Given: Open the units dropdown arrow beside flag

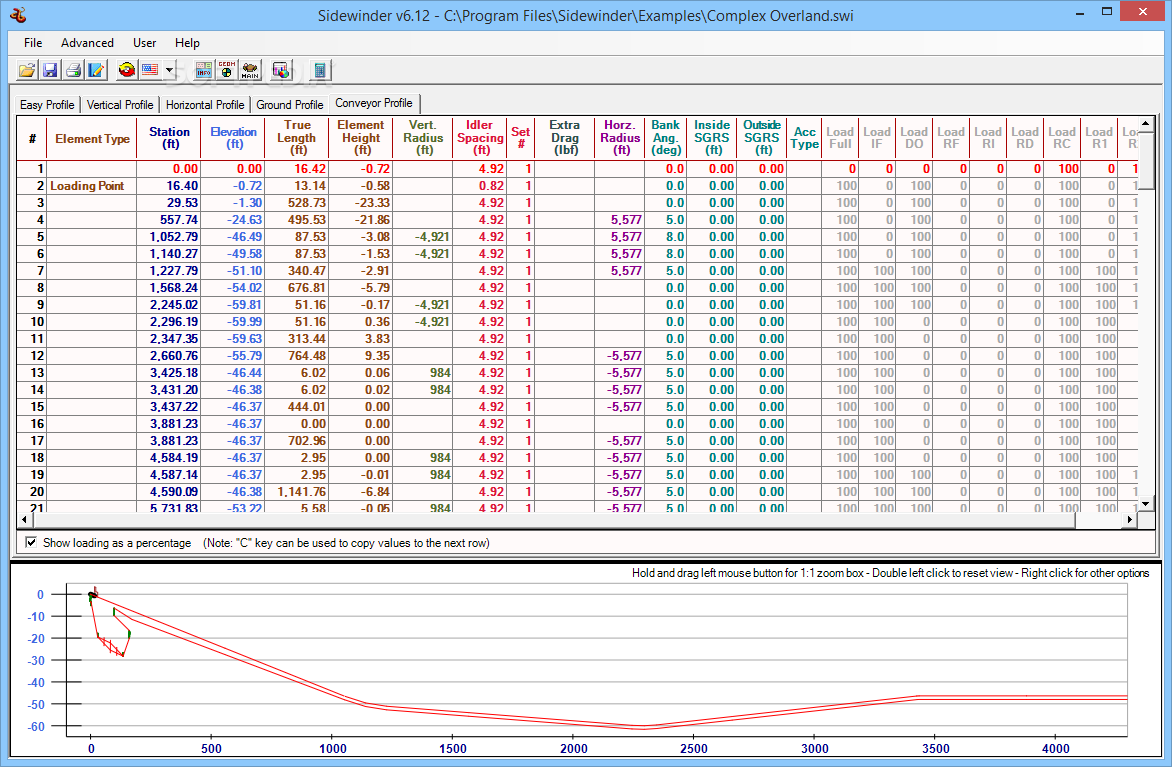Looking at the screenshot, I should (170, 70).
